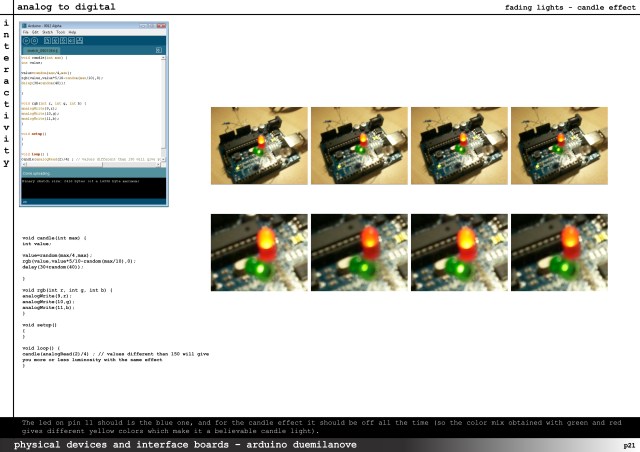The height and width of the screenshot is (452, 640).
Task: Click the Arduino app icon in title bar
Action: coord(25,26)
